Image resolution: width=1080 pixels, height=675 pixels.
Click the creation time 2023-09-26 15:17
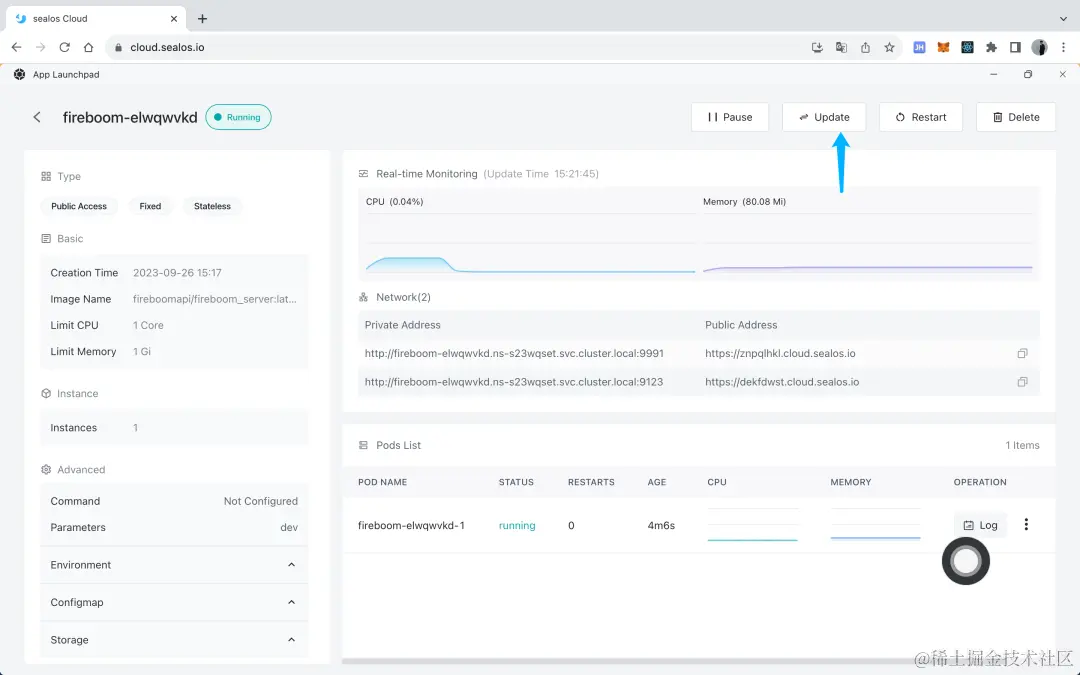tap(177, 273)
